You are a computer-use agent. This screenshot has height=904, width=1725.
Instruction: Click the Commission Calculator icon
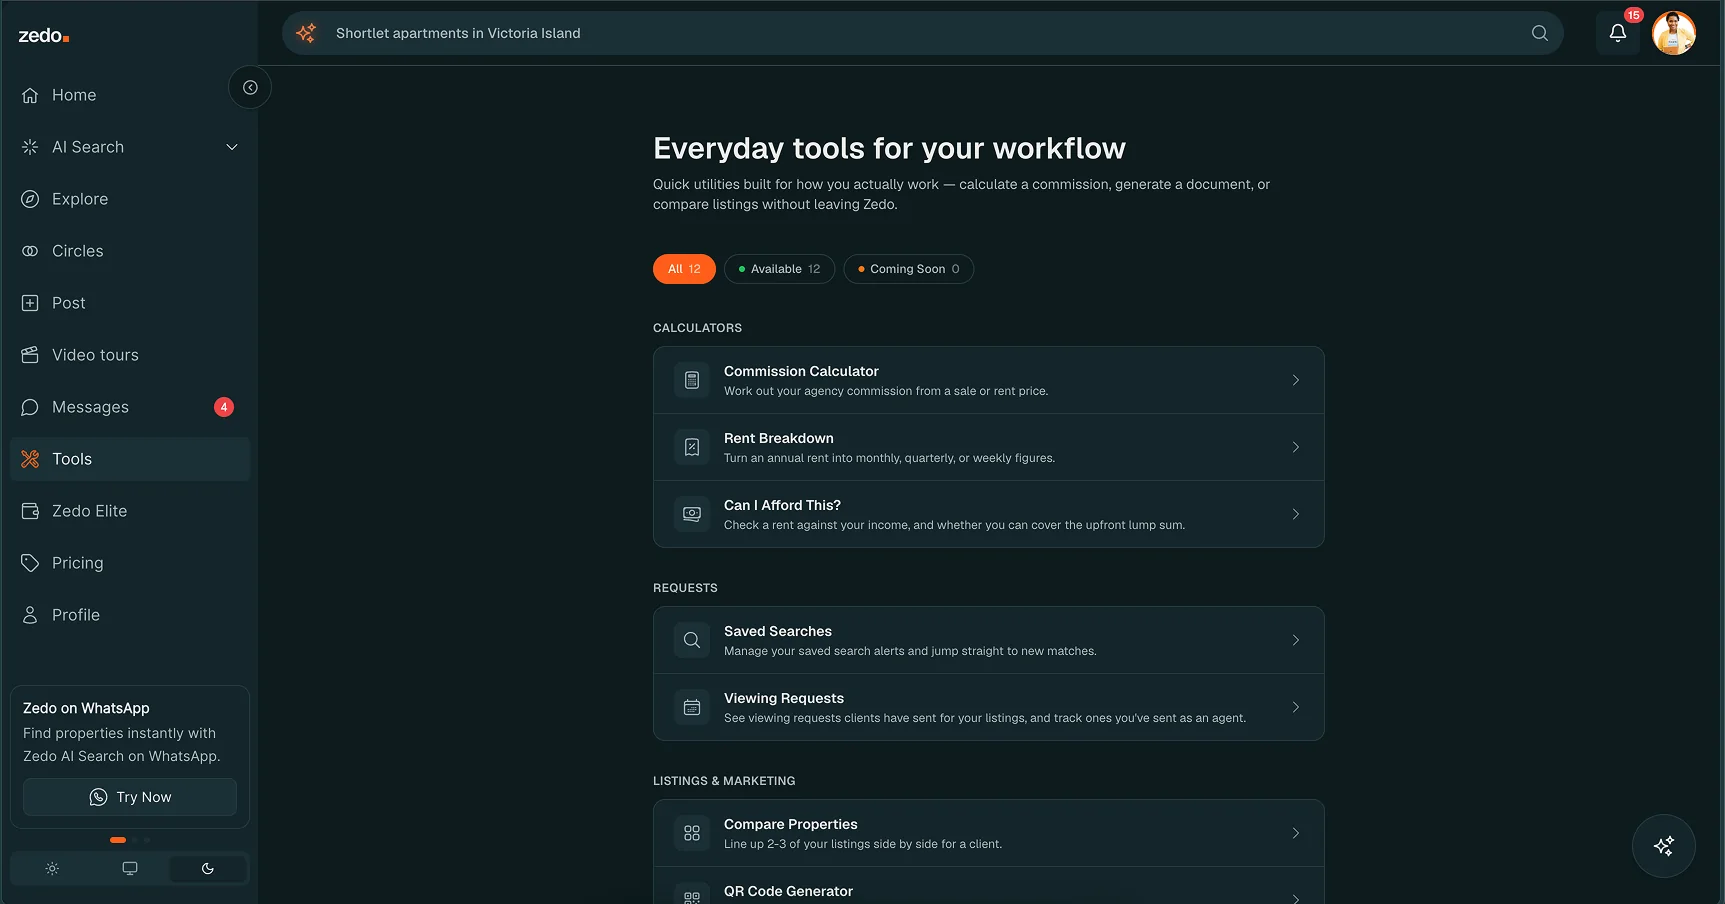pos(692,380)
